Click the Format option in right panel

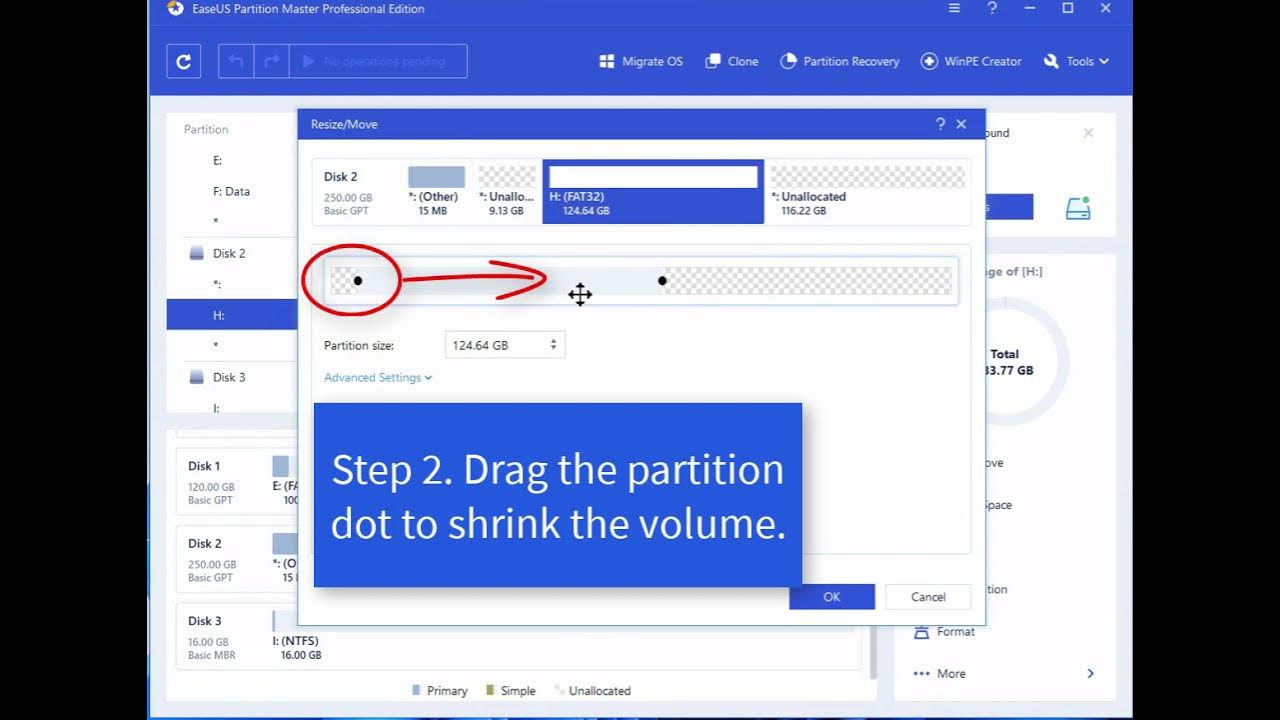click(956, 632)
